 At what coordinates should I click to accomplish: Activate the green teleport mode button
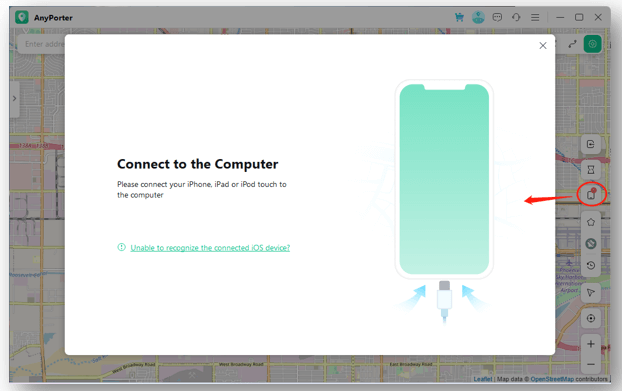[x=592, y=44]
